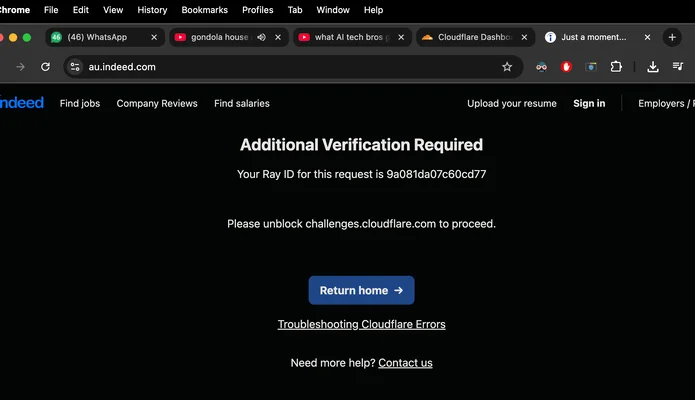Open the File menu
The height and width of the screenshot is (400, 695).
[x=51, y=10]
